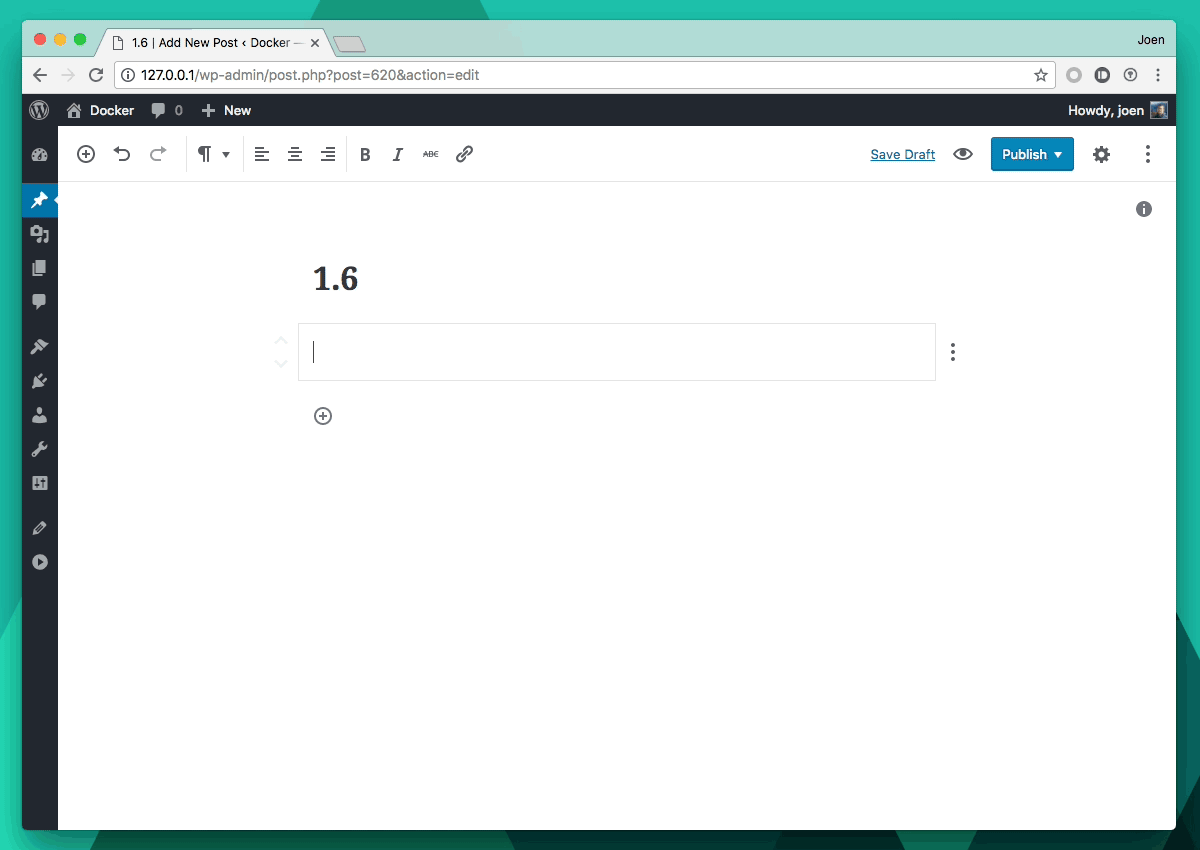1200x850 pixels.
Task: Click the block inserter plus icon in toolbar
Action: coord(86,154)
